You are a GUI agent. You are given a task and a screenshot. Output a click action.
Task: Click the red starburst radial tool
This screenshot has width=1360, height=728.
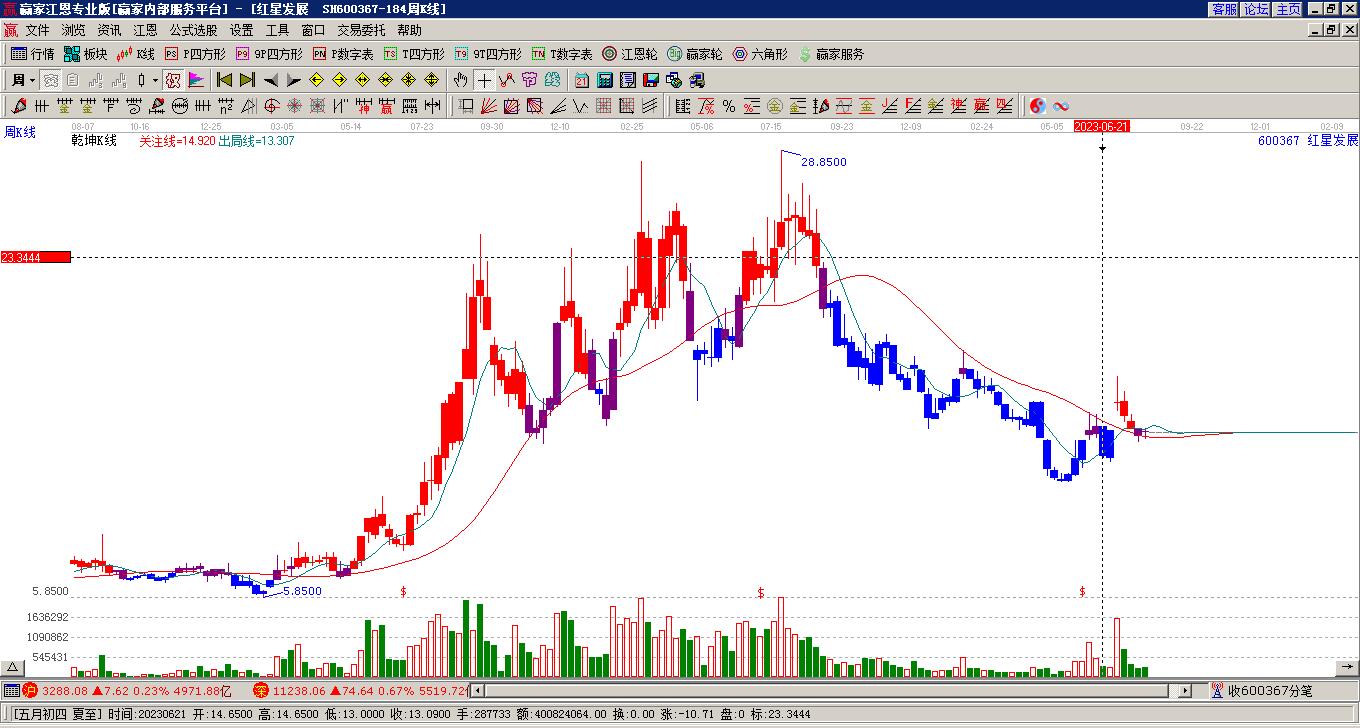click(x=294, y=105)
